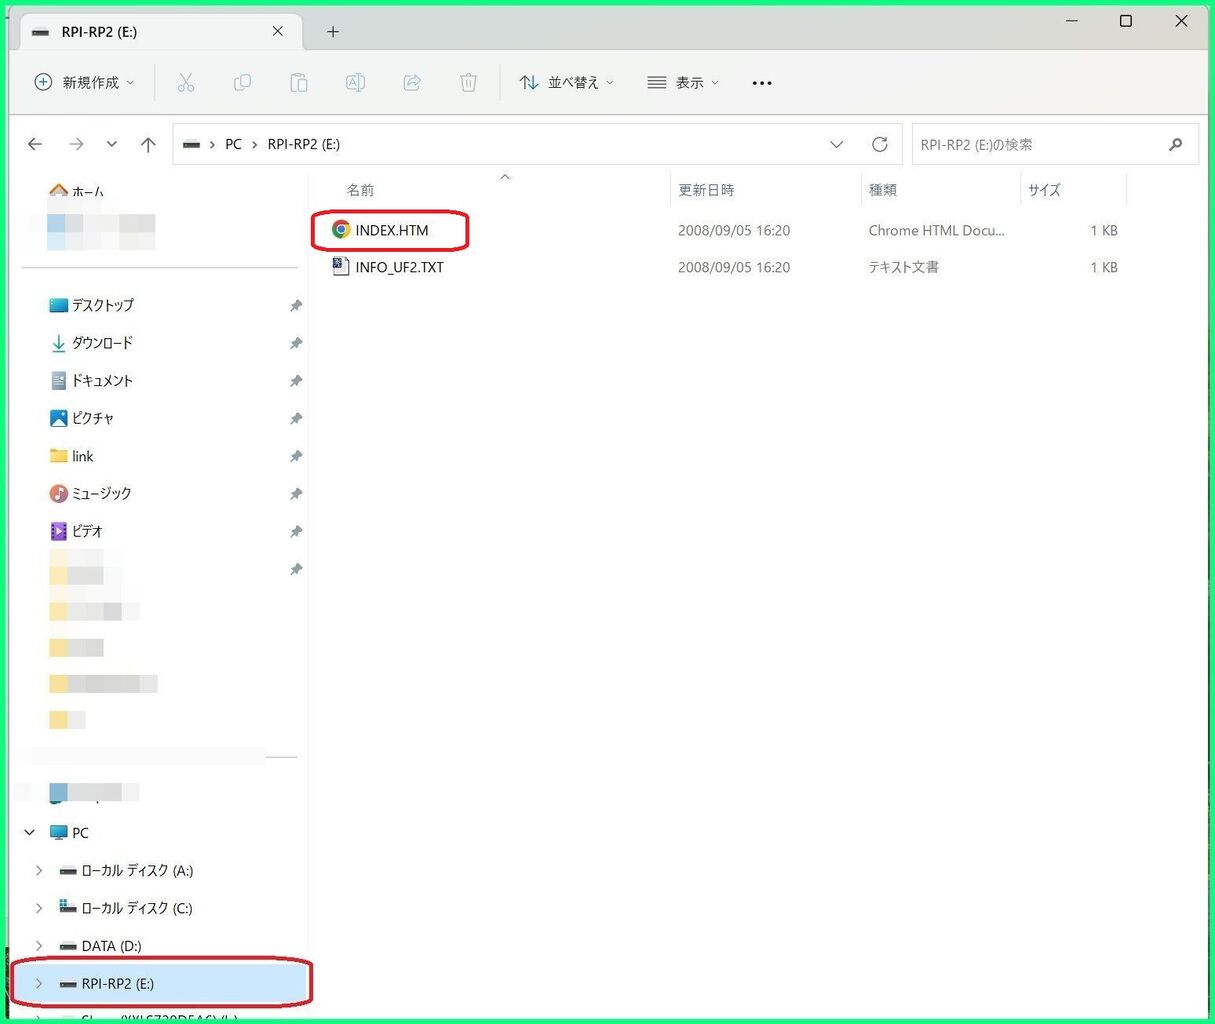Open ダウンロード in navigation pane
The width and height of the screenshot is (1215, 1024).
pyautogui.click(x=91, y=343)
